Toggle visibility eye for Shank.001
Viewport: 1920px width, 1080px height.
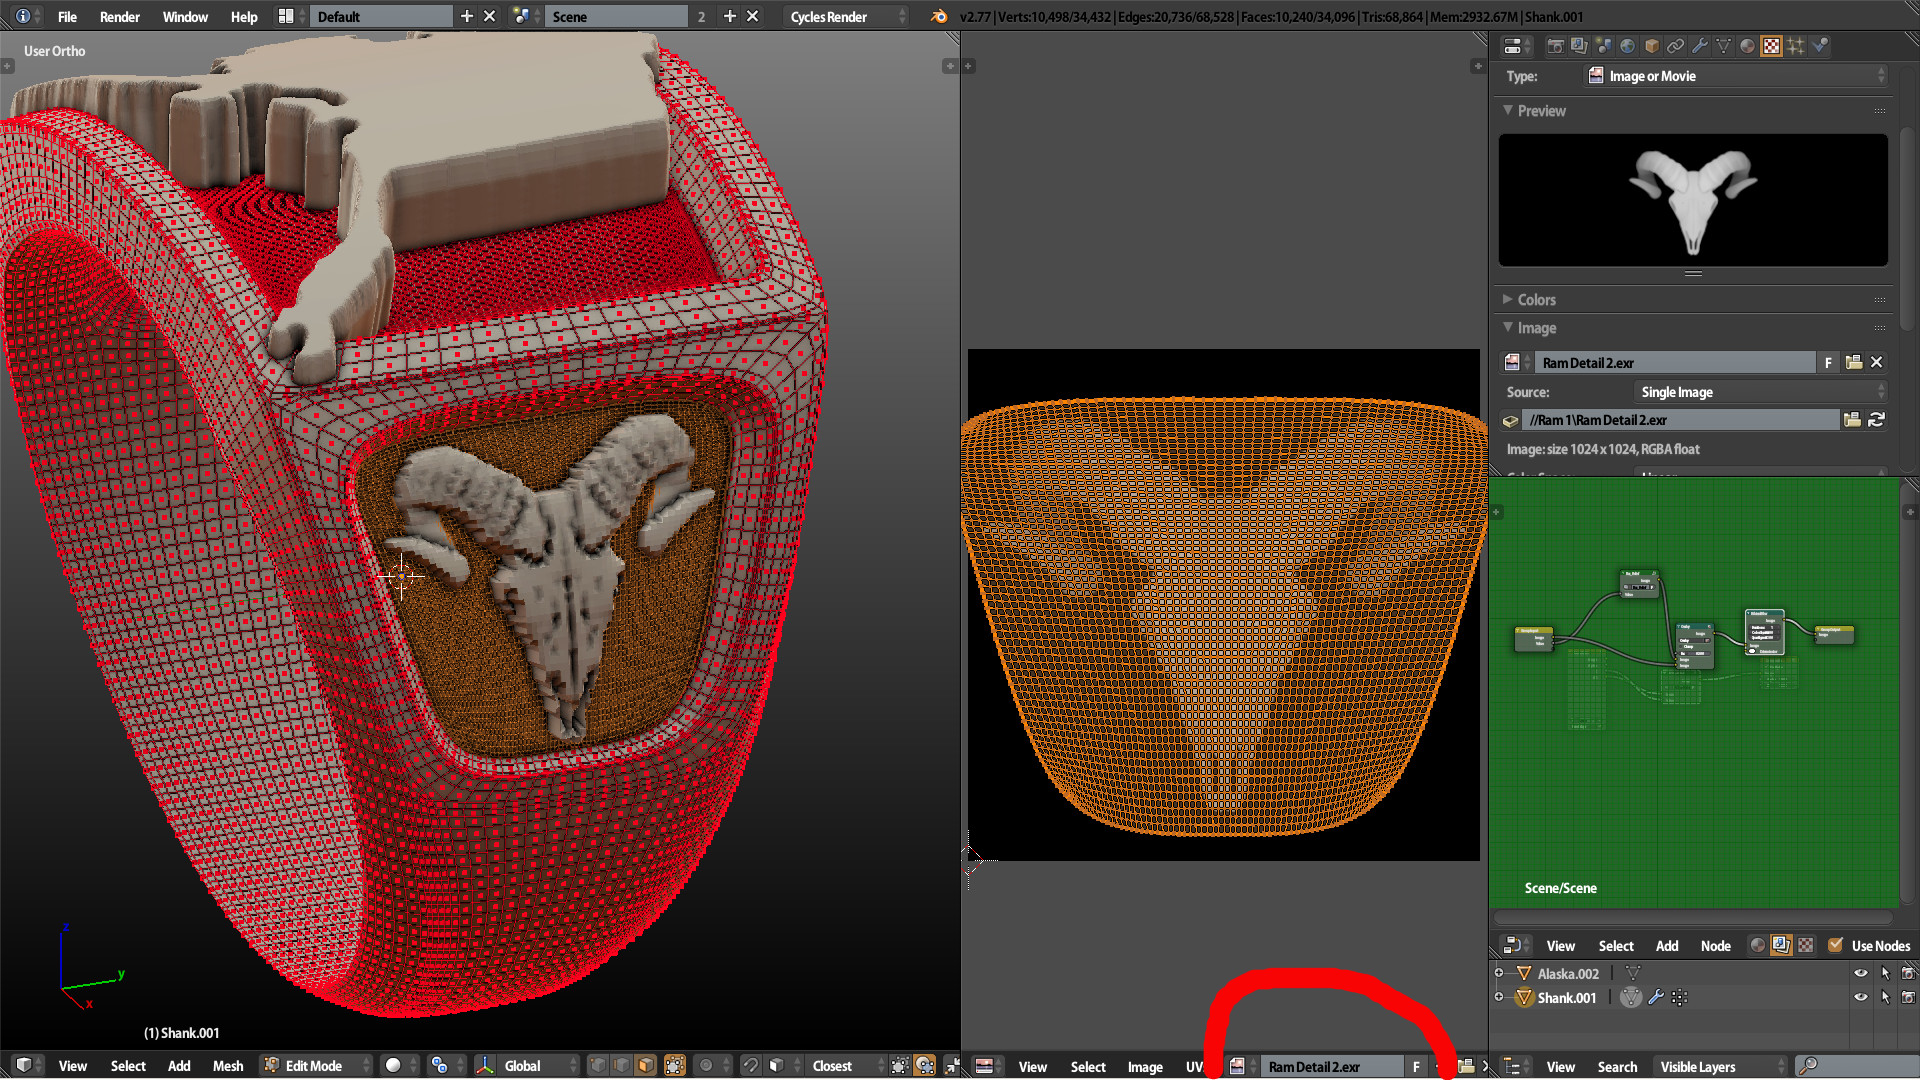pyautogui.click(x=1860, y=997)
